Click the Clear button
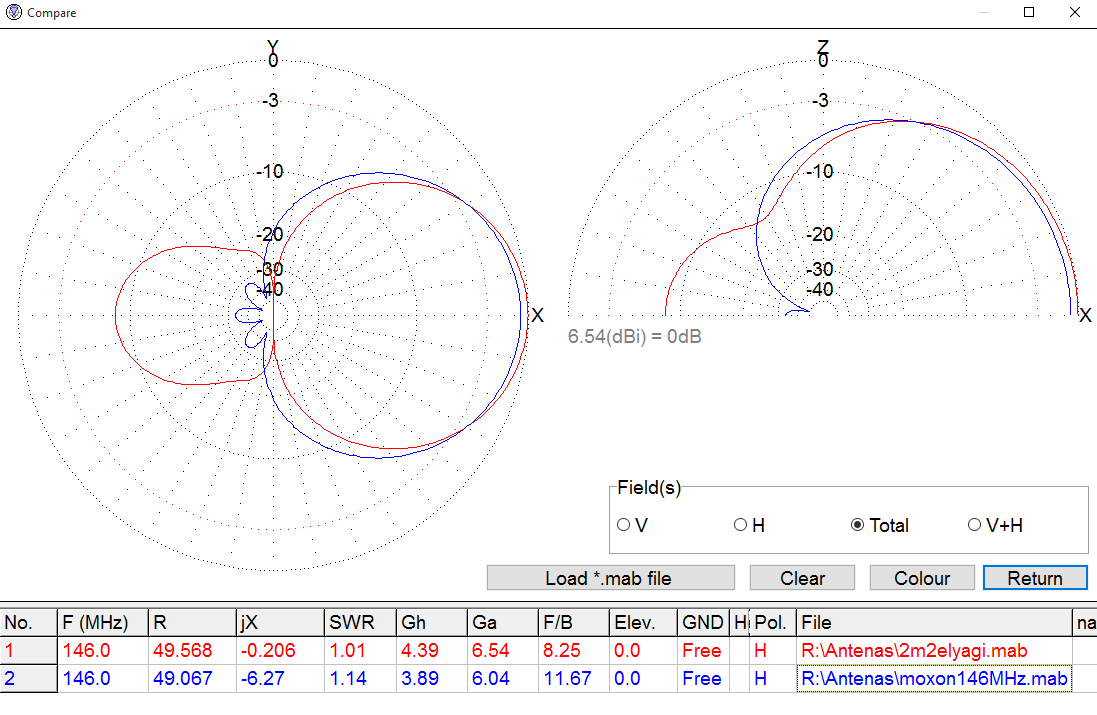 [x=802, y=578]
